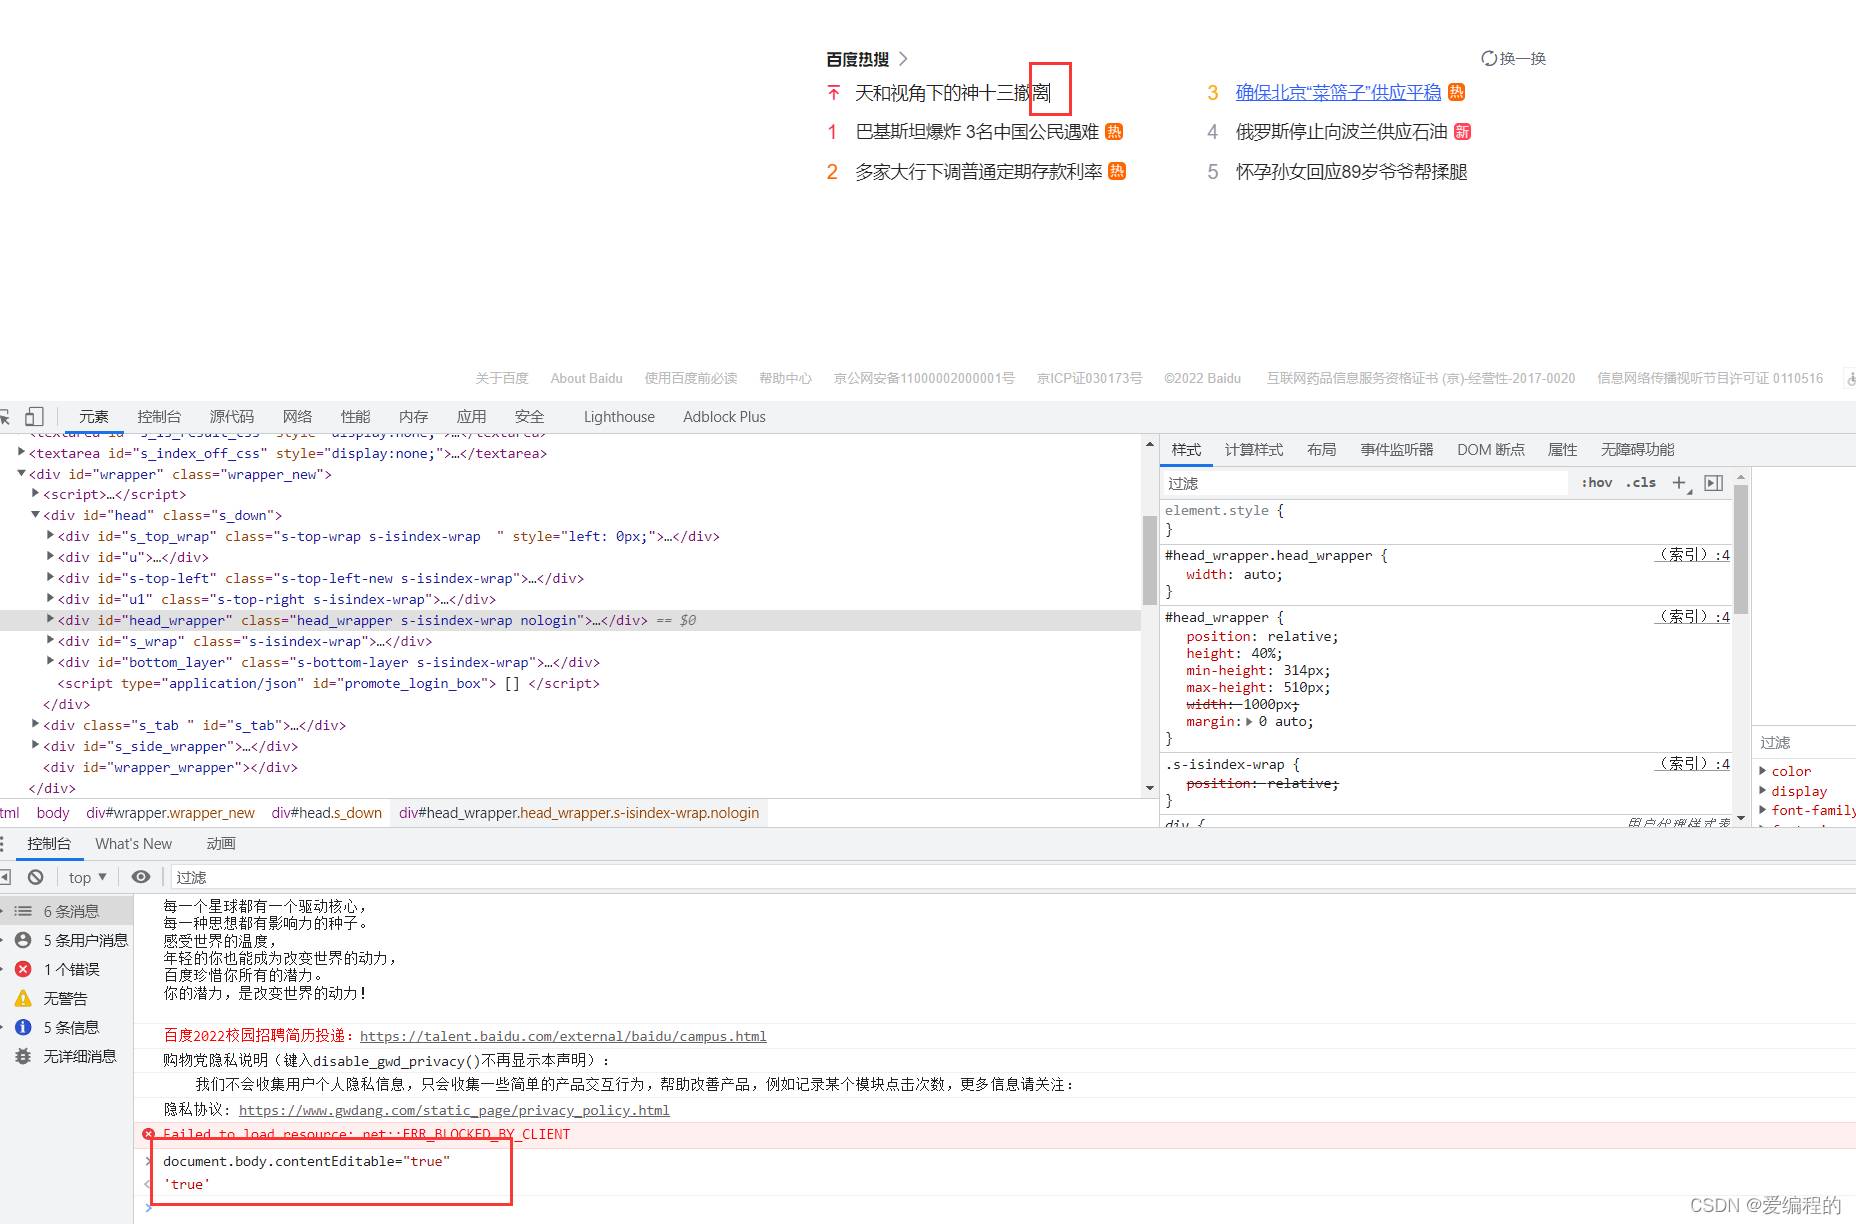This screenshot has height=1224, width=1856.
Task: Toggle the .cls element classes button
Action: pyautogui.click(x=1641, y=483)
